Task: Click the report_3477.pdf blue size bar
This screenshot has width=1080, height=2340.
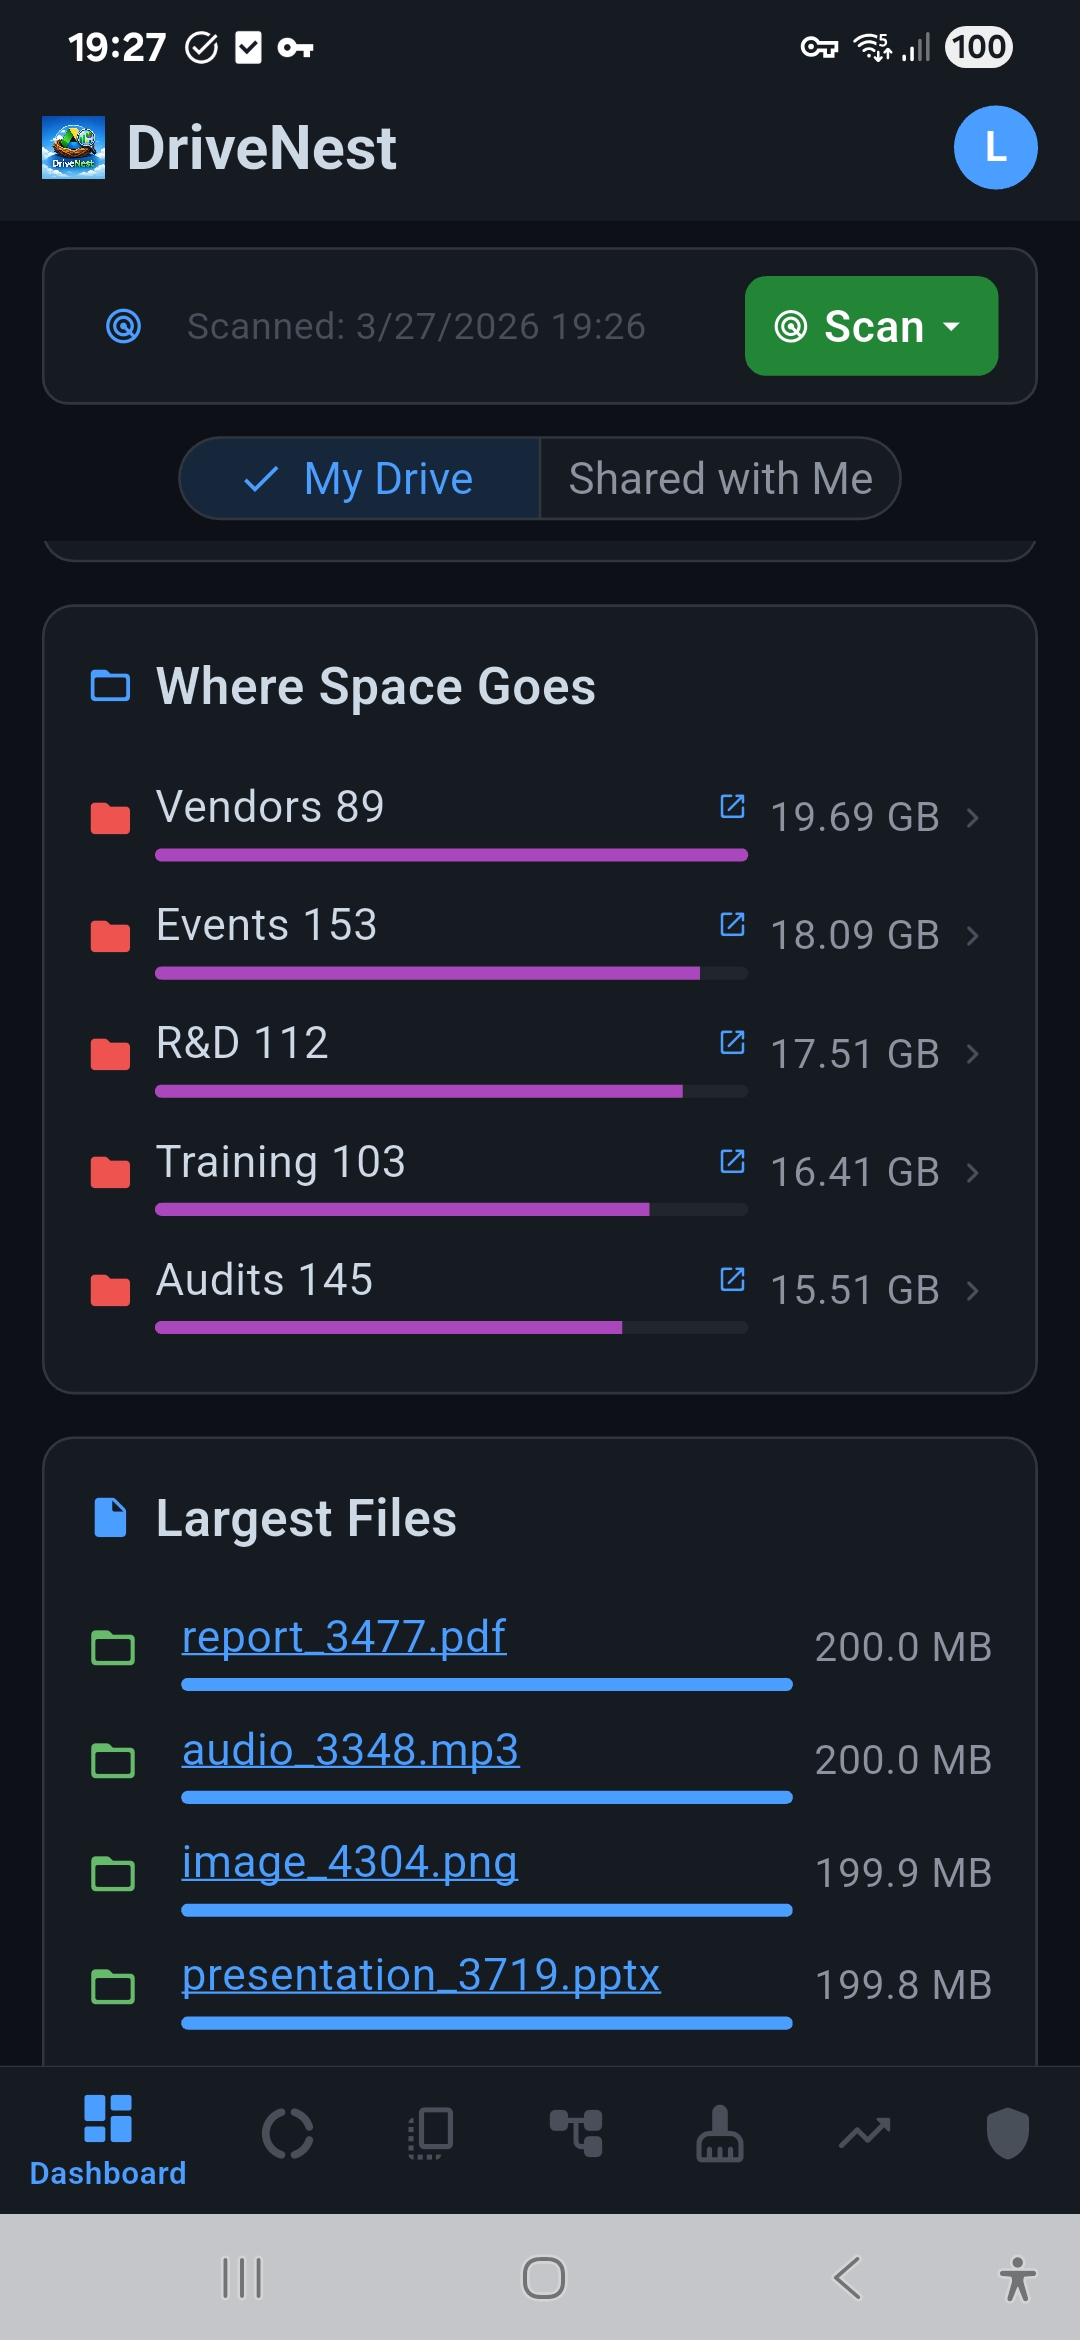Action: click(x=487, y=1685)
